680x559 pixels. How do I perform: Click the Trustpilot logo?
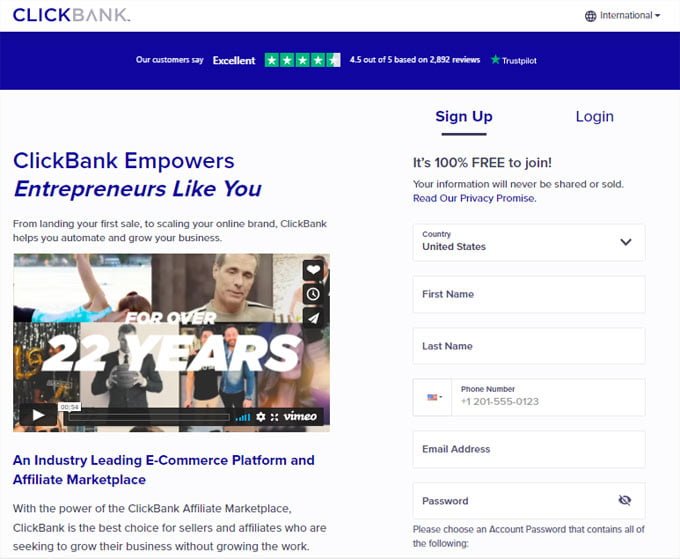[513, 60]
